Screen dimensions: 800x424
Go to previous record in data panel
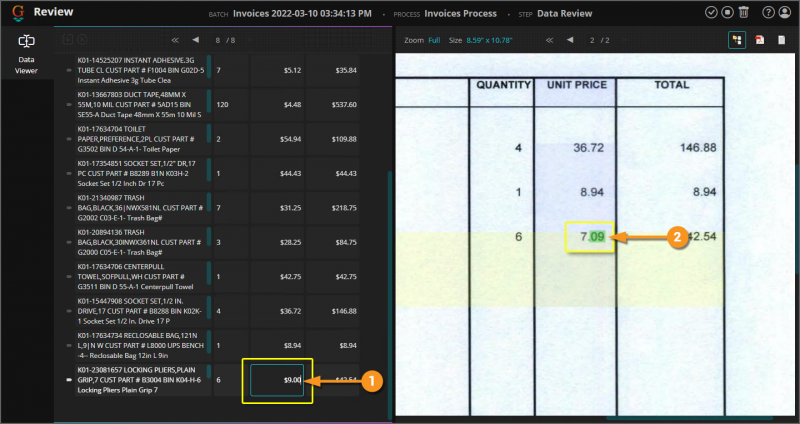[195, 40]
